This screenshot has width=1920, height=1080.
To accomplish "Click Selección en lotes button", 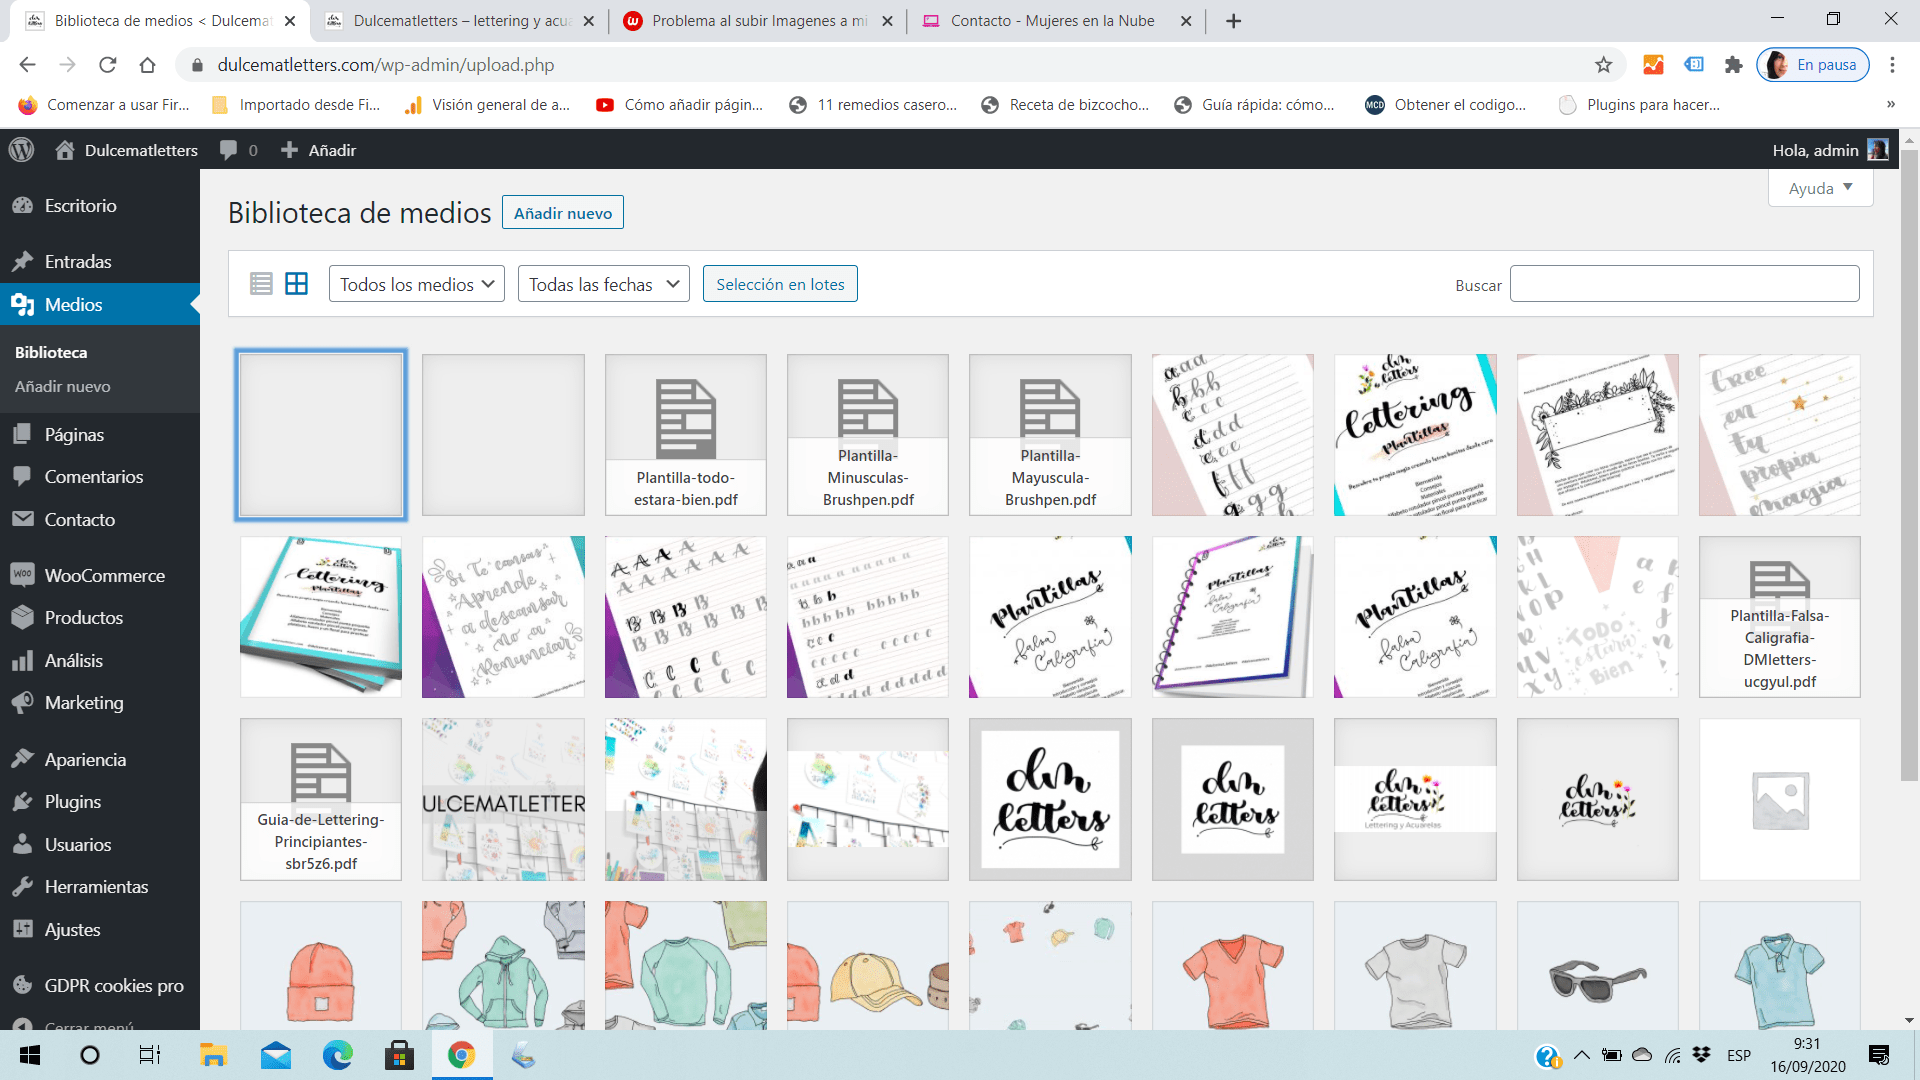I will tap(780, 284).
